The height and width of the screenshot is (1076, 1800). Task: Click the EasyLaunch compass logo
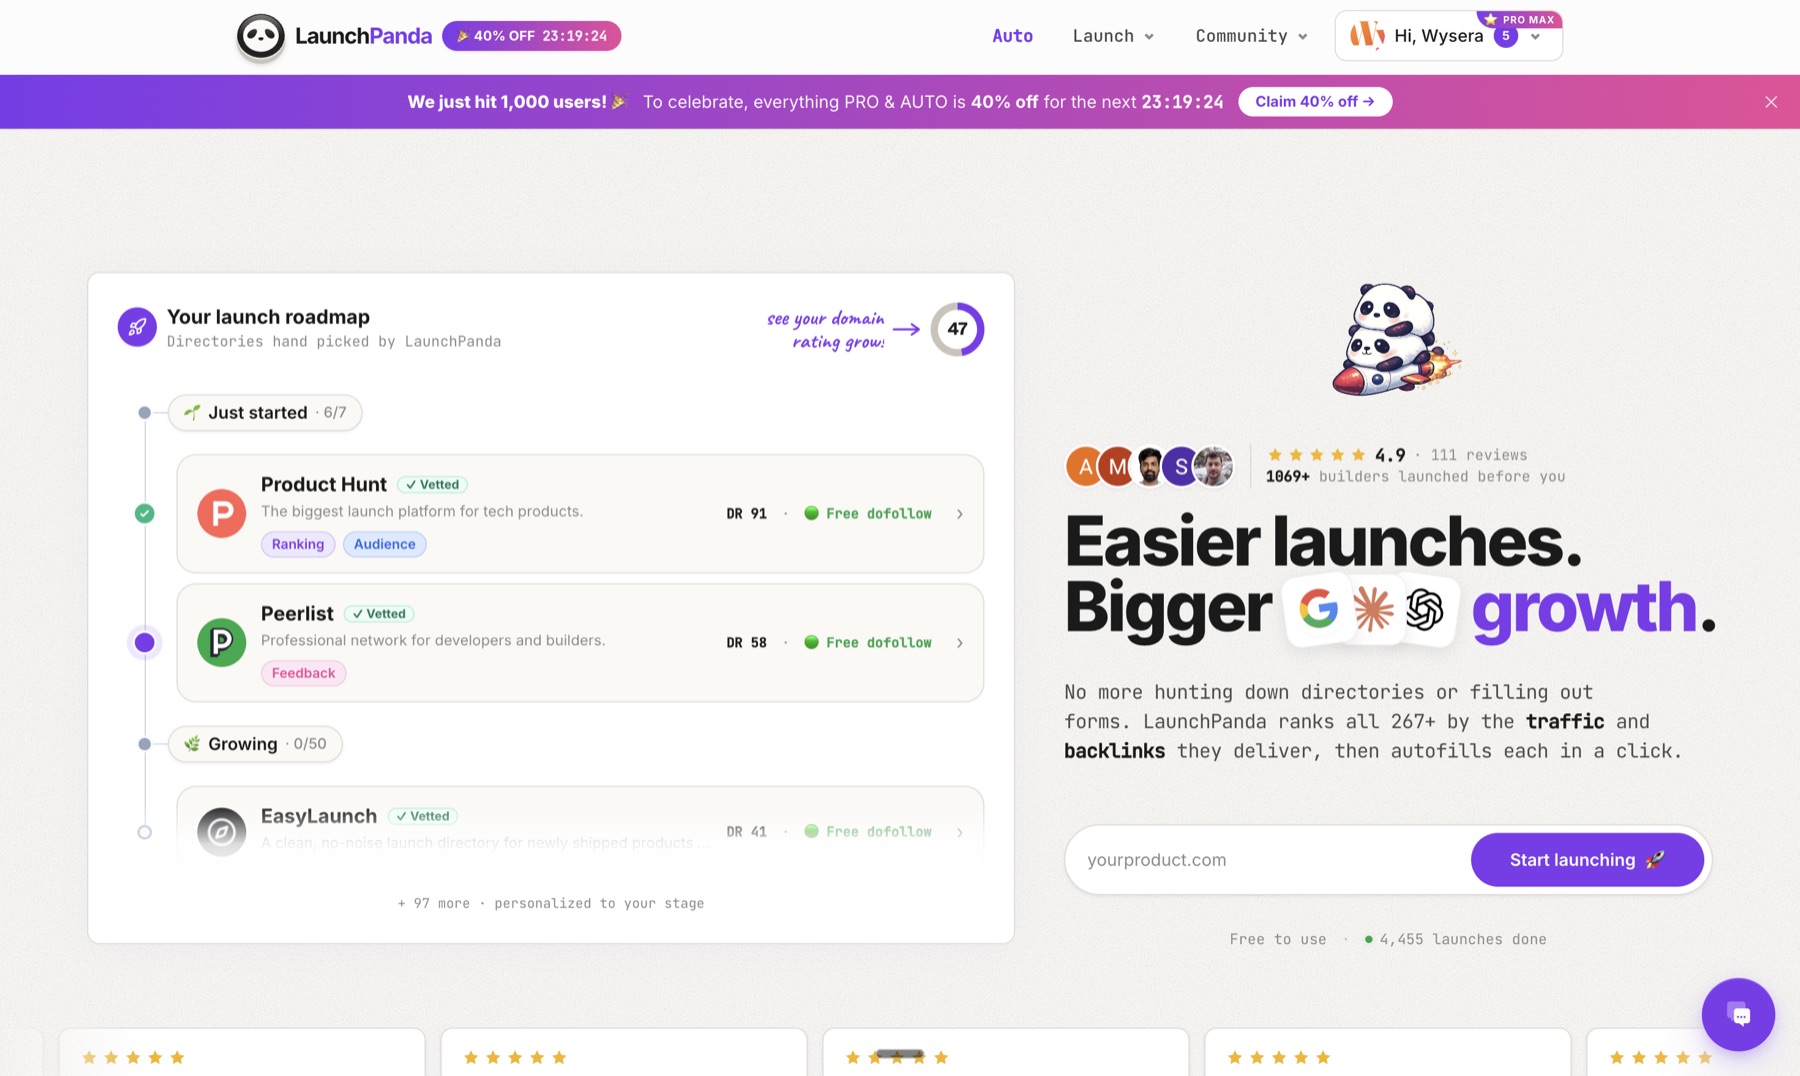[x=221, y=832]
